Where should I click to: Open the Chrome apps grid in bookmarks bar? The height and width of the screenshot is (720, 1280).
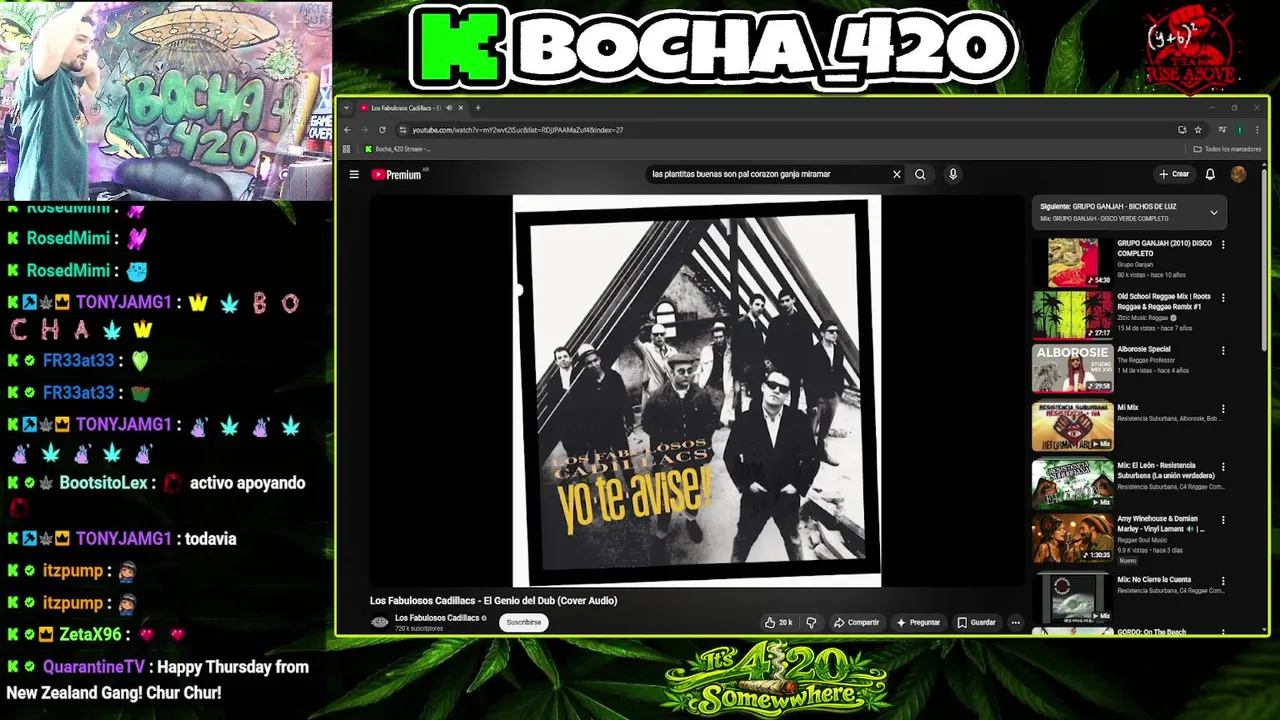(347, 149)
